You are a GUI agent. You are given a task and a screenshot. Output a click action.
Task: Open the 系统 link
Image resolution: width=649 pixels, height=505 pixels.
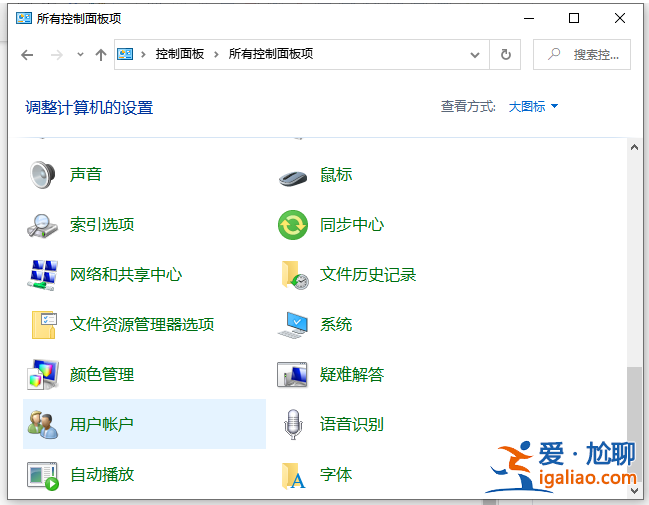(x=336, y=325)
